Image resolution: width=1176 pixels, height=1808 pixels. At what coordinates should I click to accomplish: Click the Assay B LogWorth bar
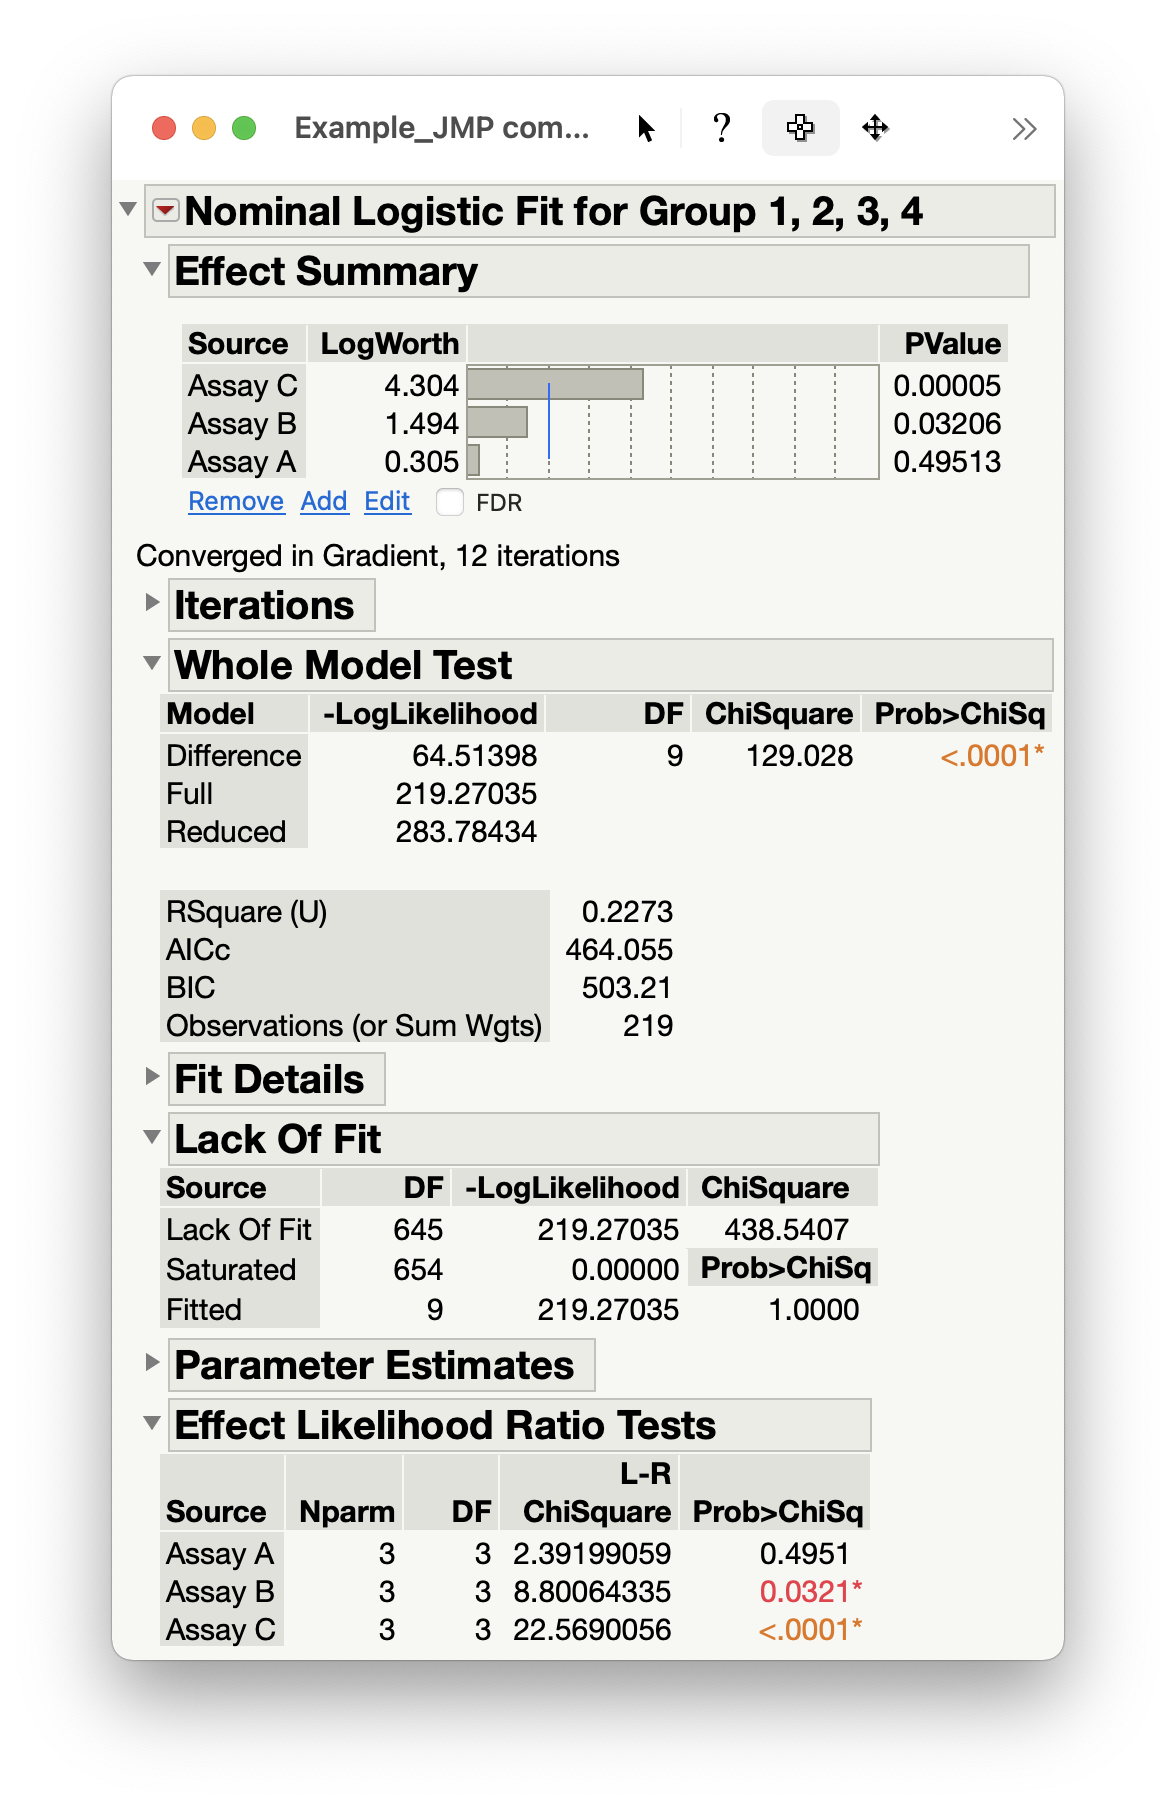(497, 422)
